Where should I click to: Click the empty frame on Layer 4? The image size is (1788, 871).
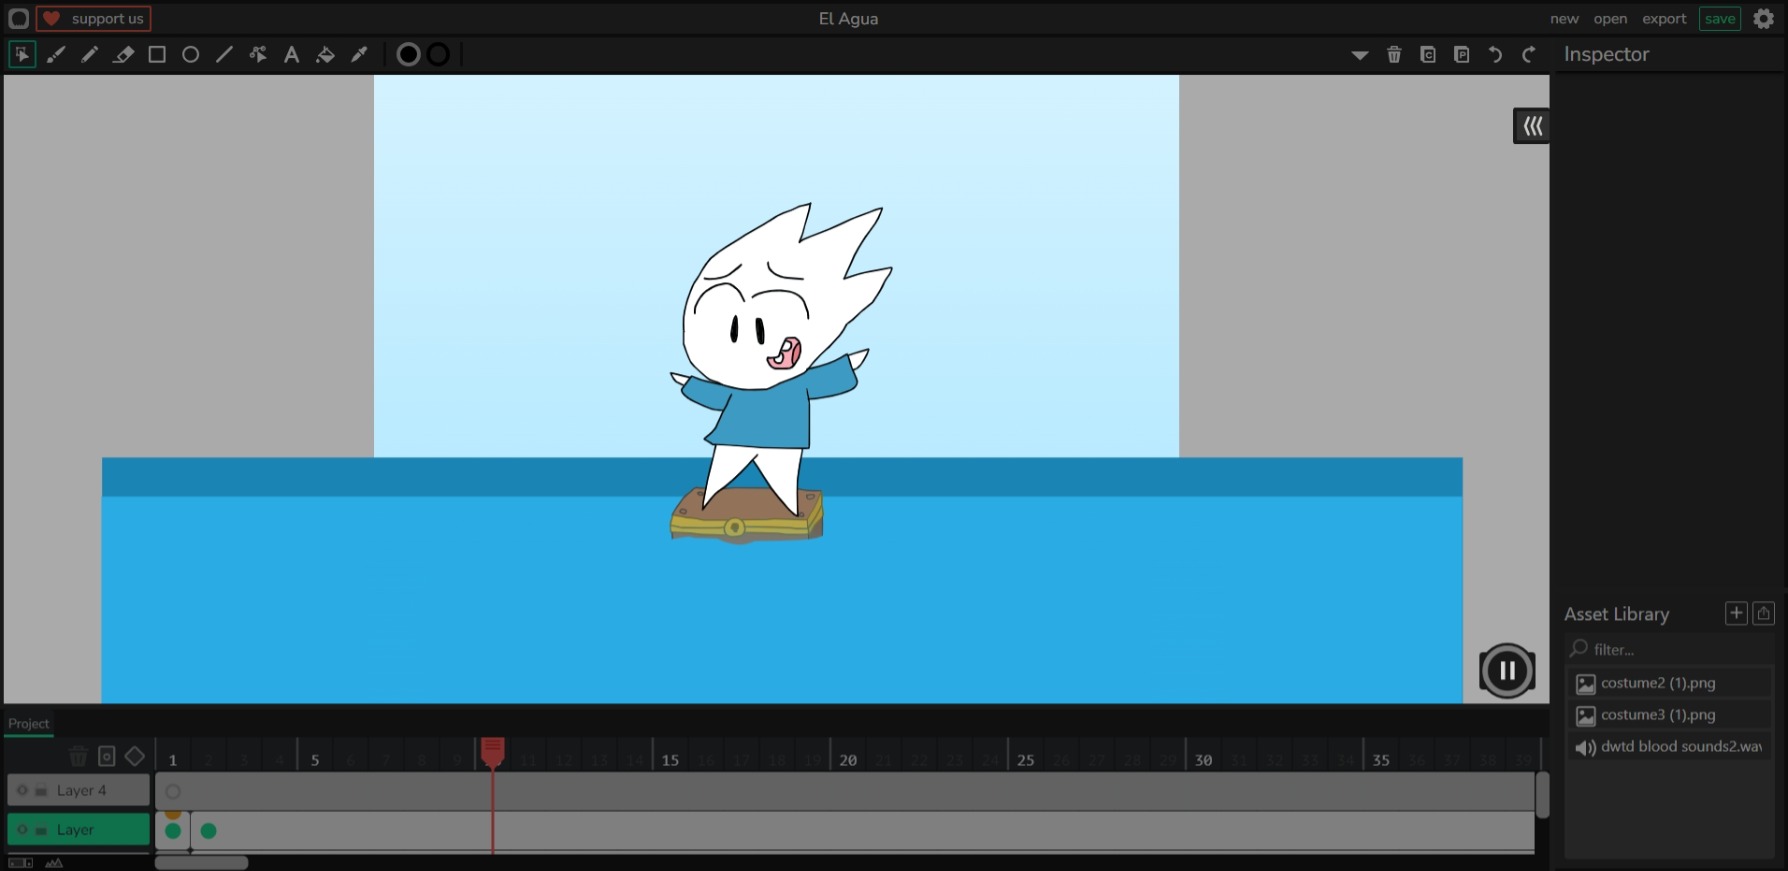(x=173, y=791)
